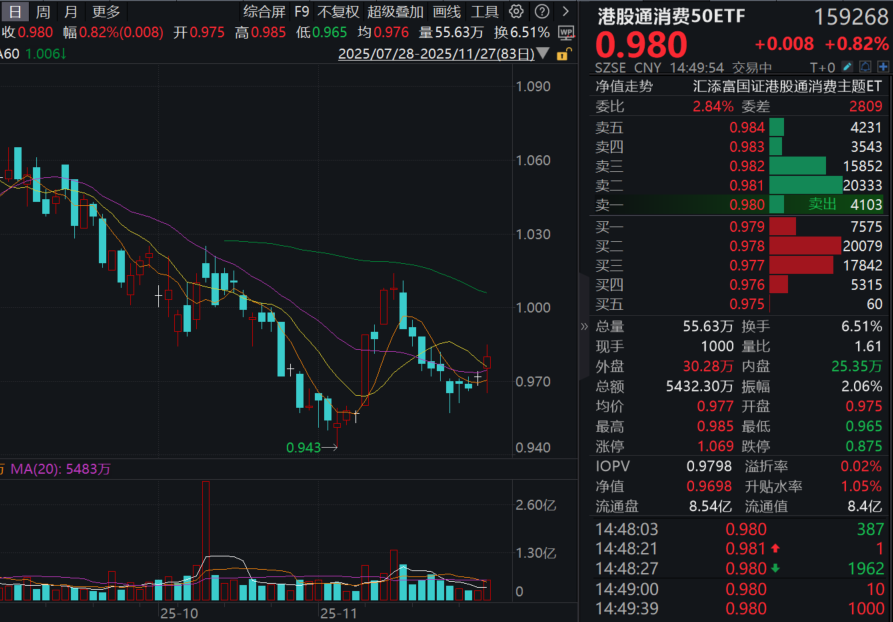Click the WP icon on the left edge
The image size is (893, 622).
[566, 32]
